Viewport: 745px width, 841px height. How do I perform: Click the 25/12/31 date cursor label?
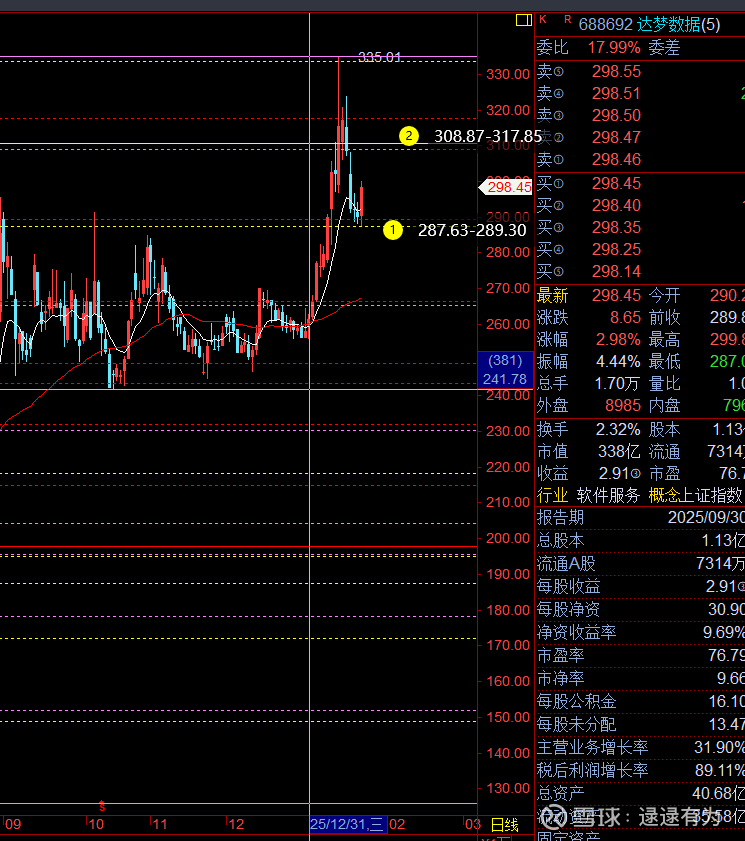click(x=348, y=824)
